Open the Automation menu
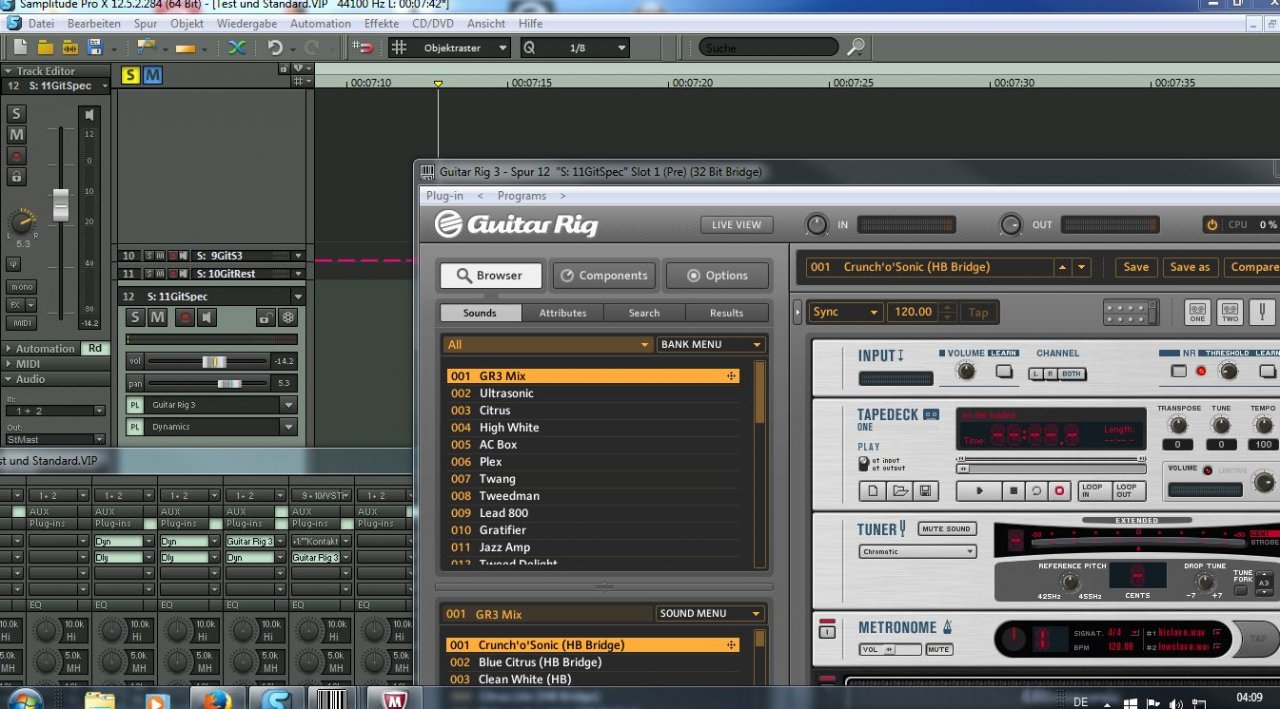Image resolution: width=1280 pixels, height=709 pixels. click(x=320, y=23)
